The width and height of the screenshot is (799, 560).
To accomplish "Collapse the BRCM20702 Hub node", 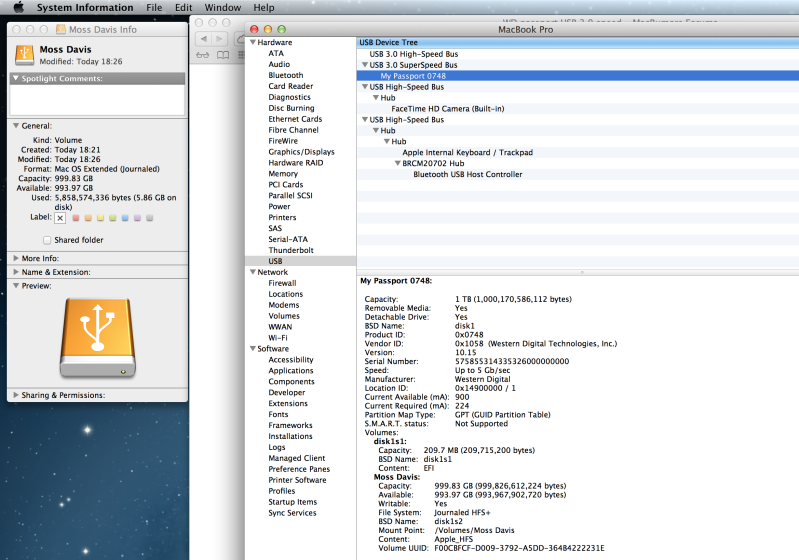I will tap(397, 163).
